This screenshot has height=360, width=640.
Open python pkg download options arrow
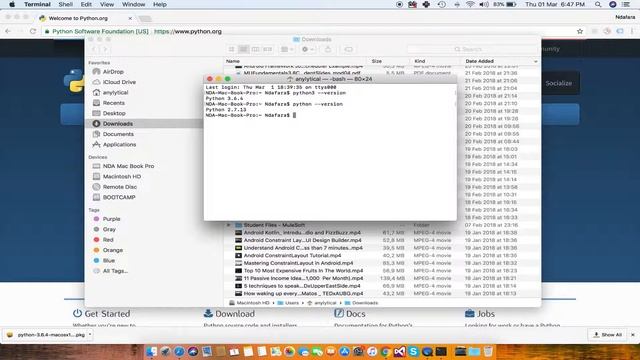(90, 335)
